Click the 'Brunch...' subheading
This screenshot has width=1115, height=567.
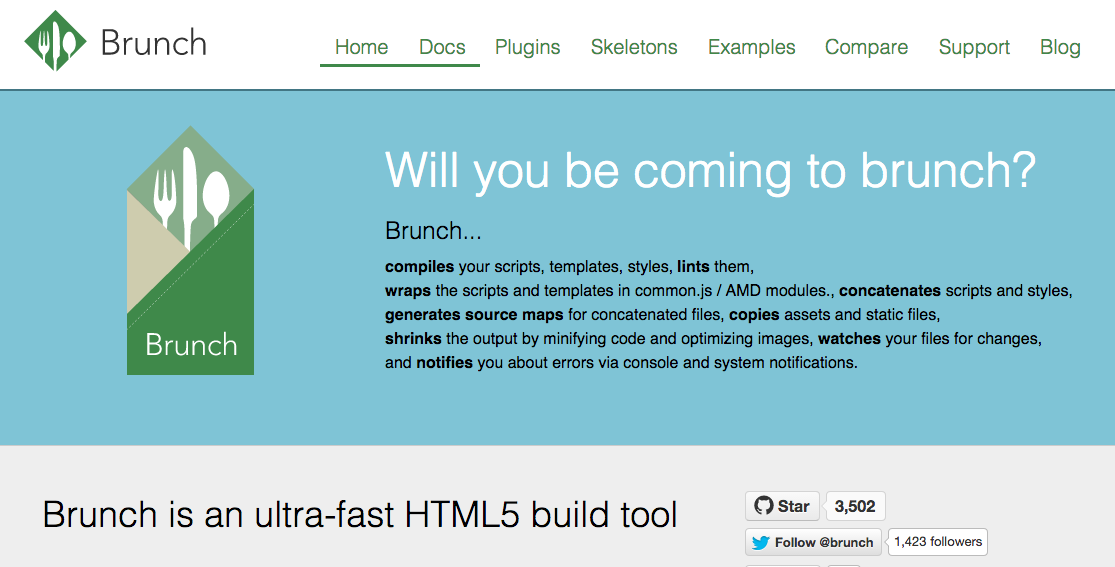(433, 230)
